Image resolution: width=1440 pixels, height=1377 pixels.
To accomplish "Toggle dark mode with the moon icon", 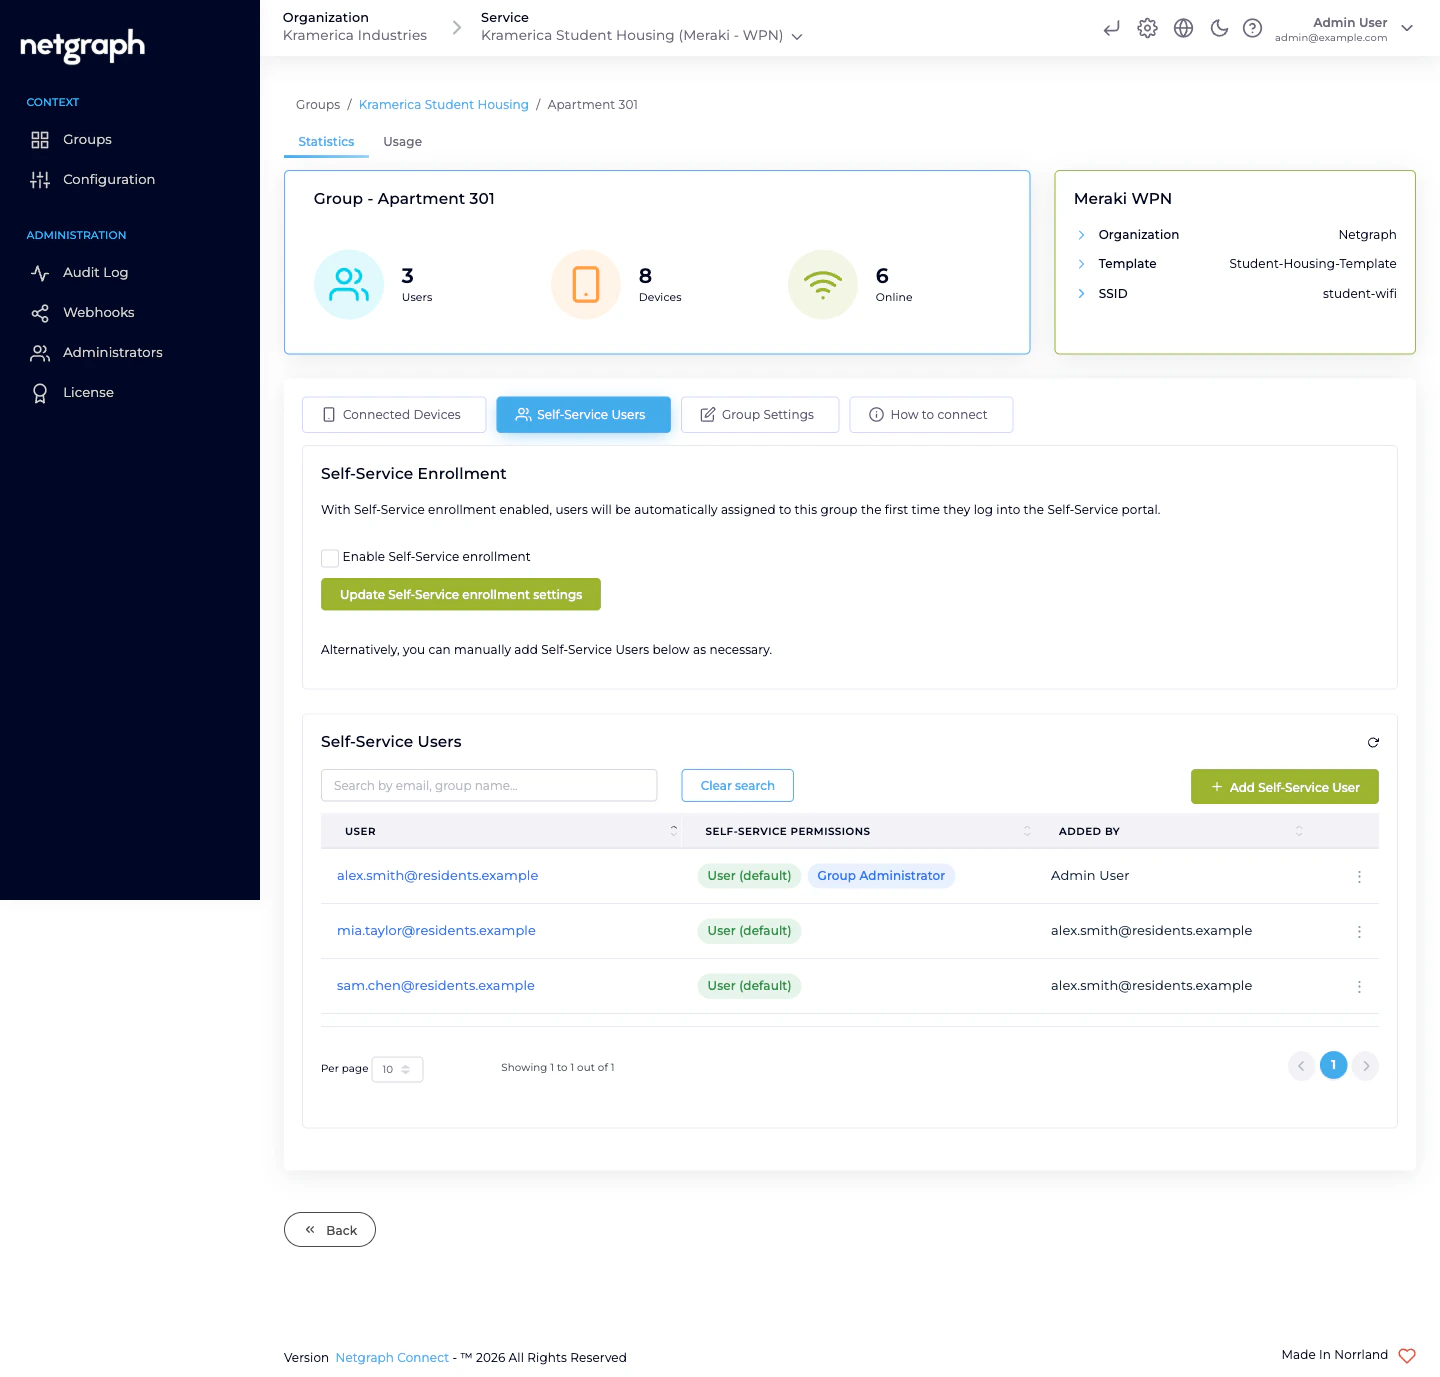I will [x=1219, y=28].
